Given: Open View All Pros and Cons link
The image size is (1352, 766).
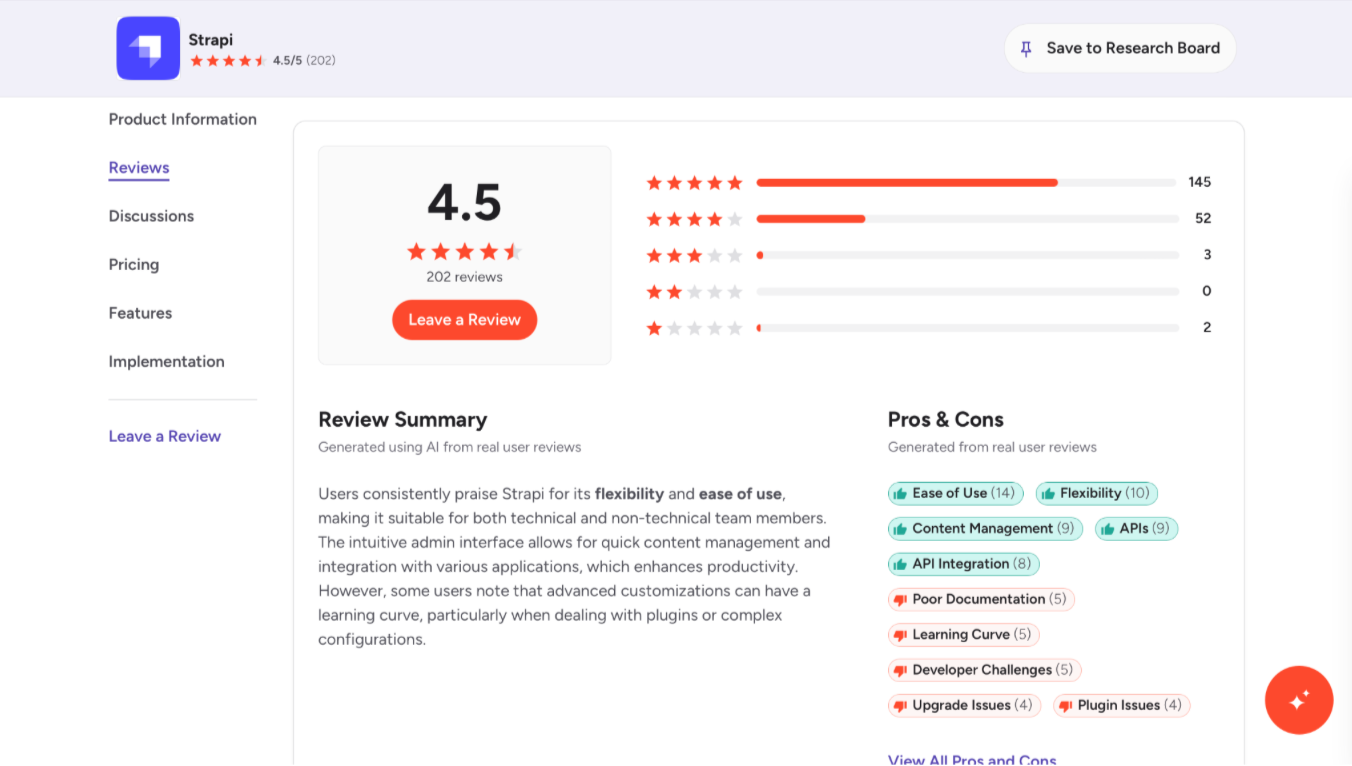Looking at the screenshot, I should click(x=971, y=759).
